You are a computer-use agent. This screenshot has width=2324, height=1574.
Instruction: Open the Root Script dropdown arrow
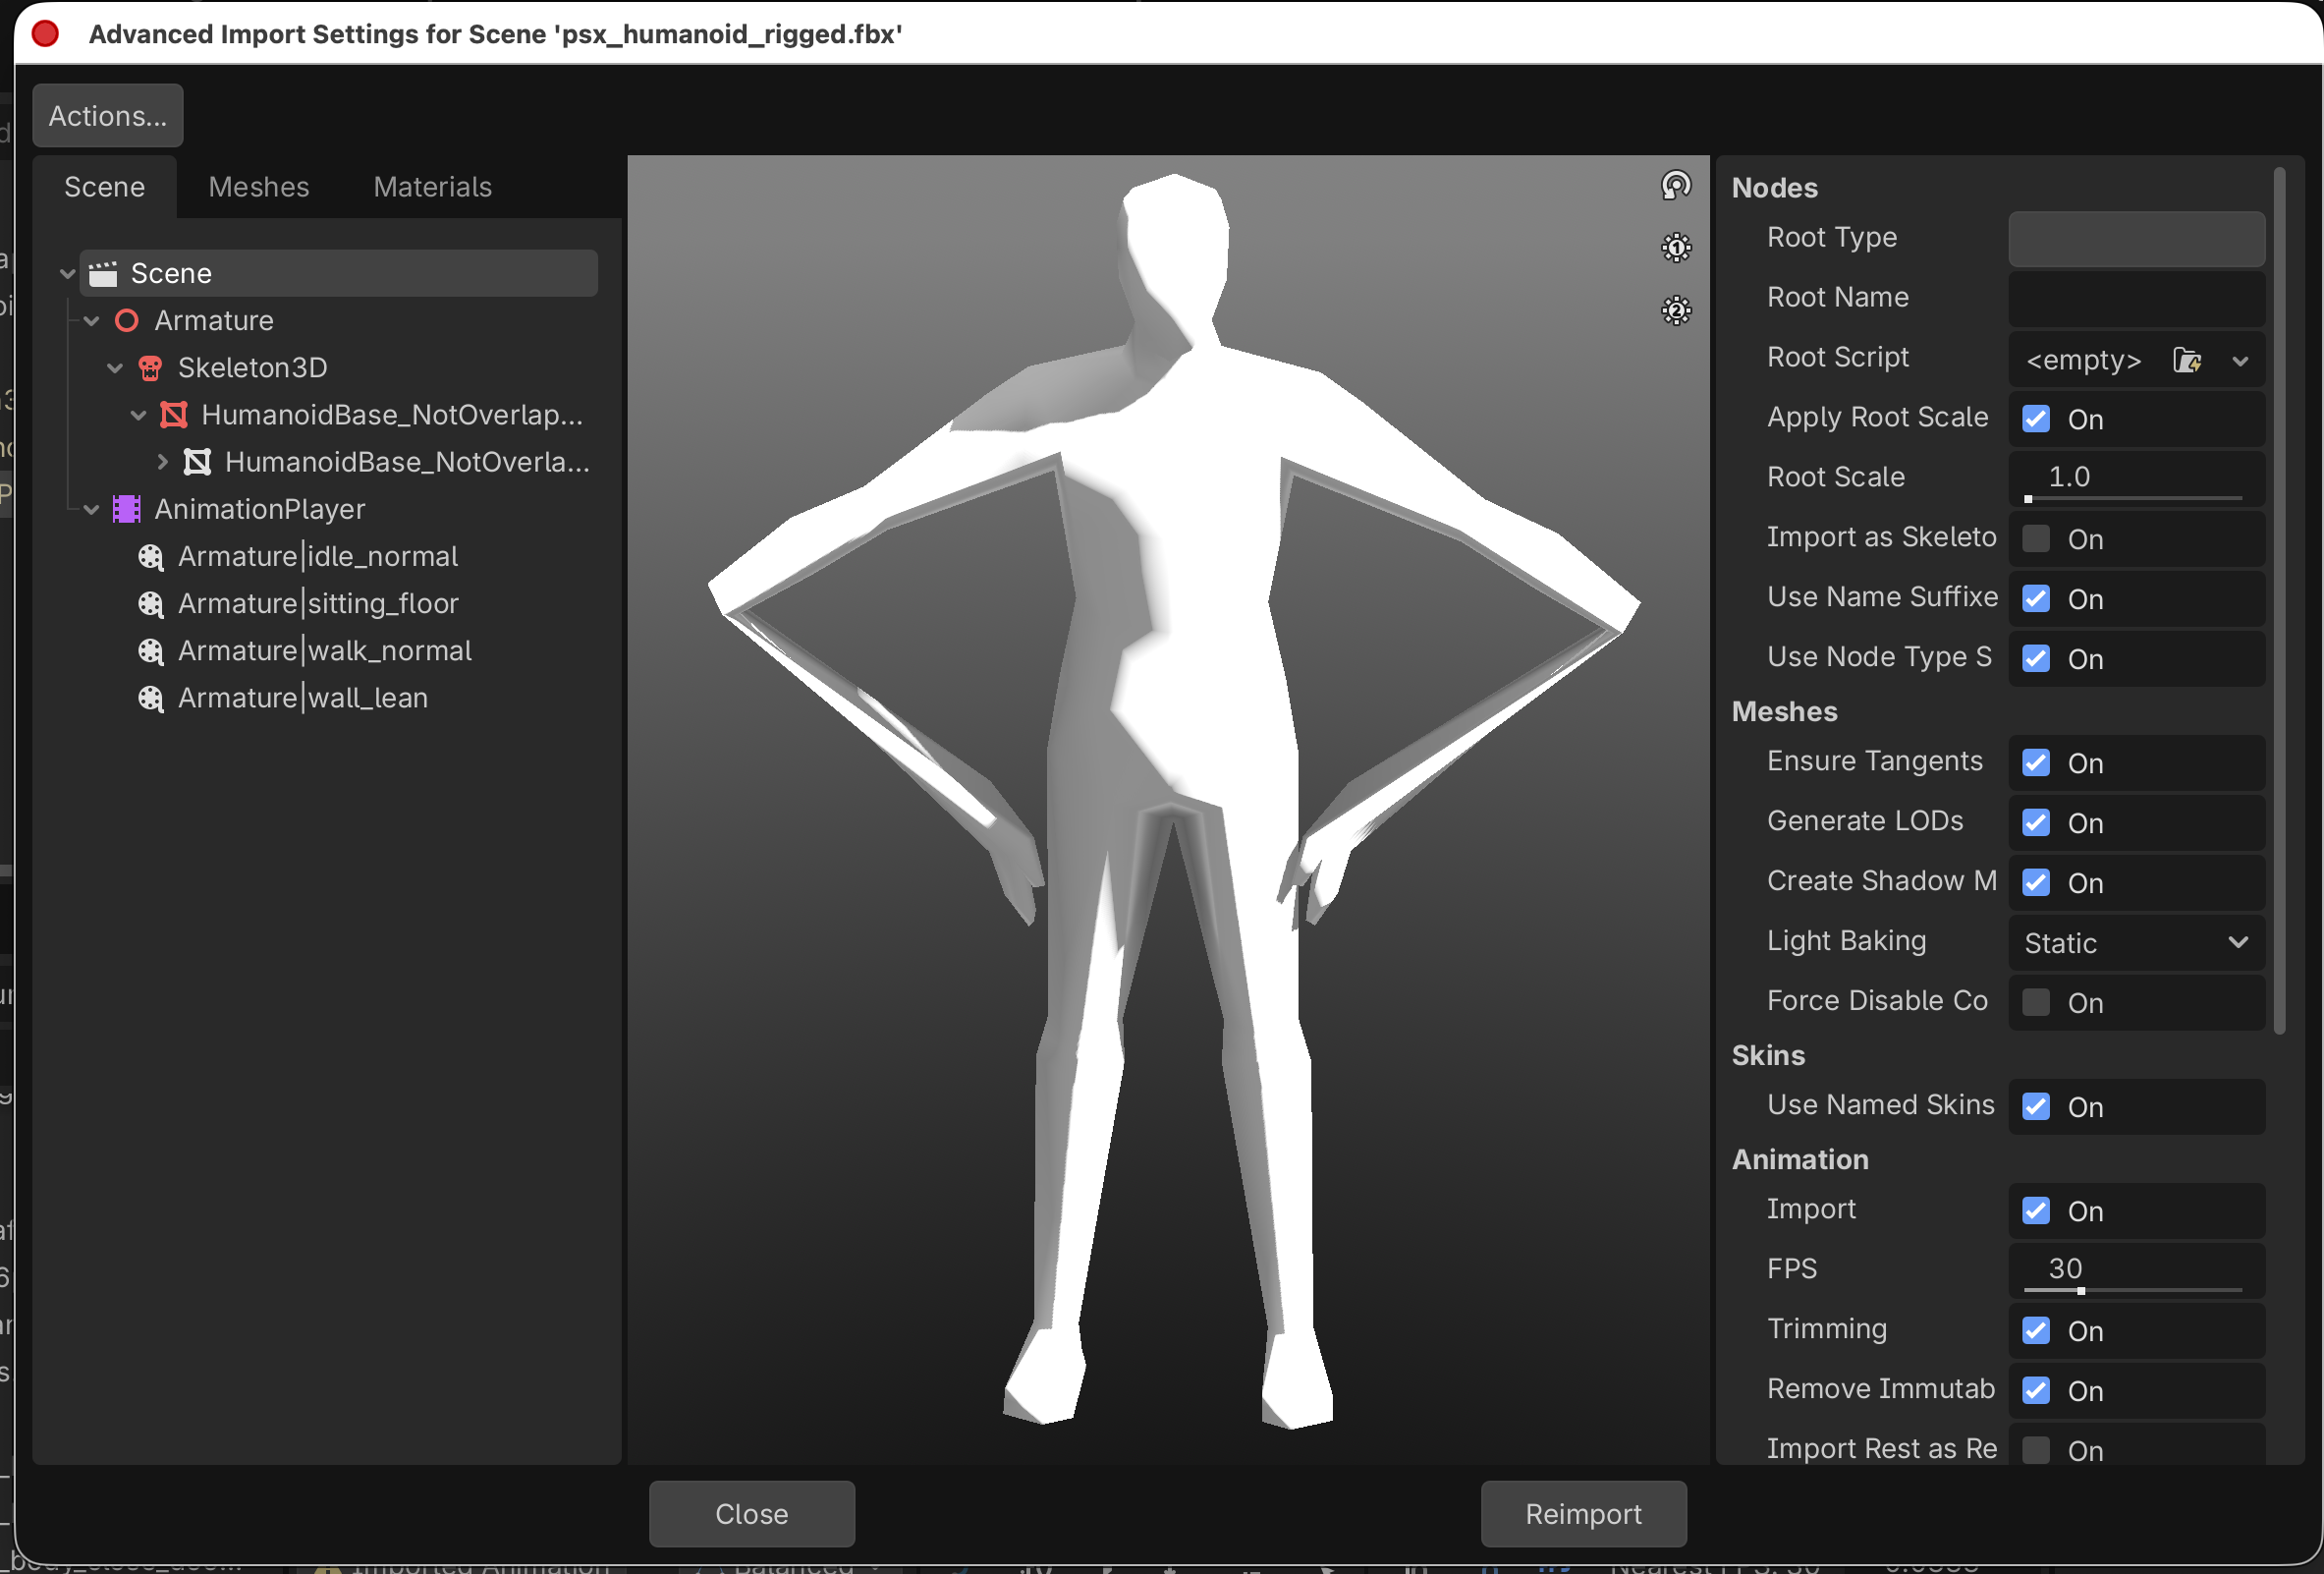(2240, 361)
